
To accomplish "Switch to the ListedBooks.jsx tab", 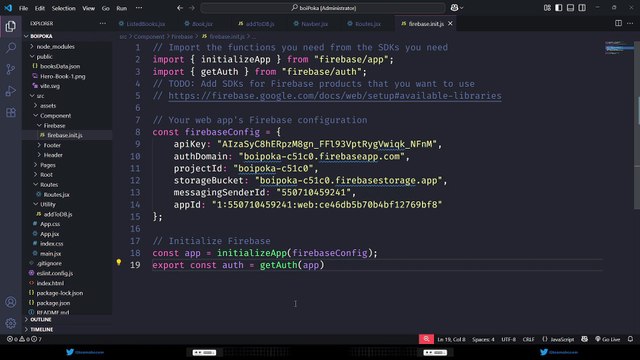I will pyautogui.click(x=142, y=24).
